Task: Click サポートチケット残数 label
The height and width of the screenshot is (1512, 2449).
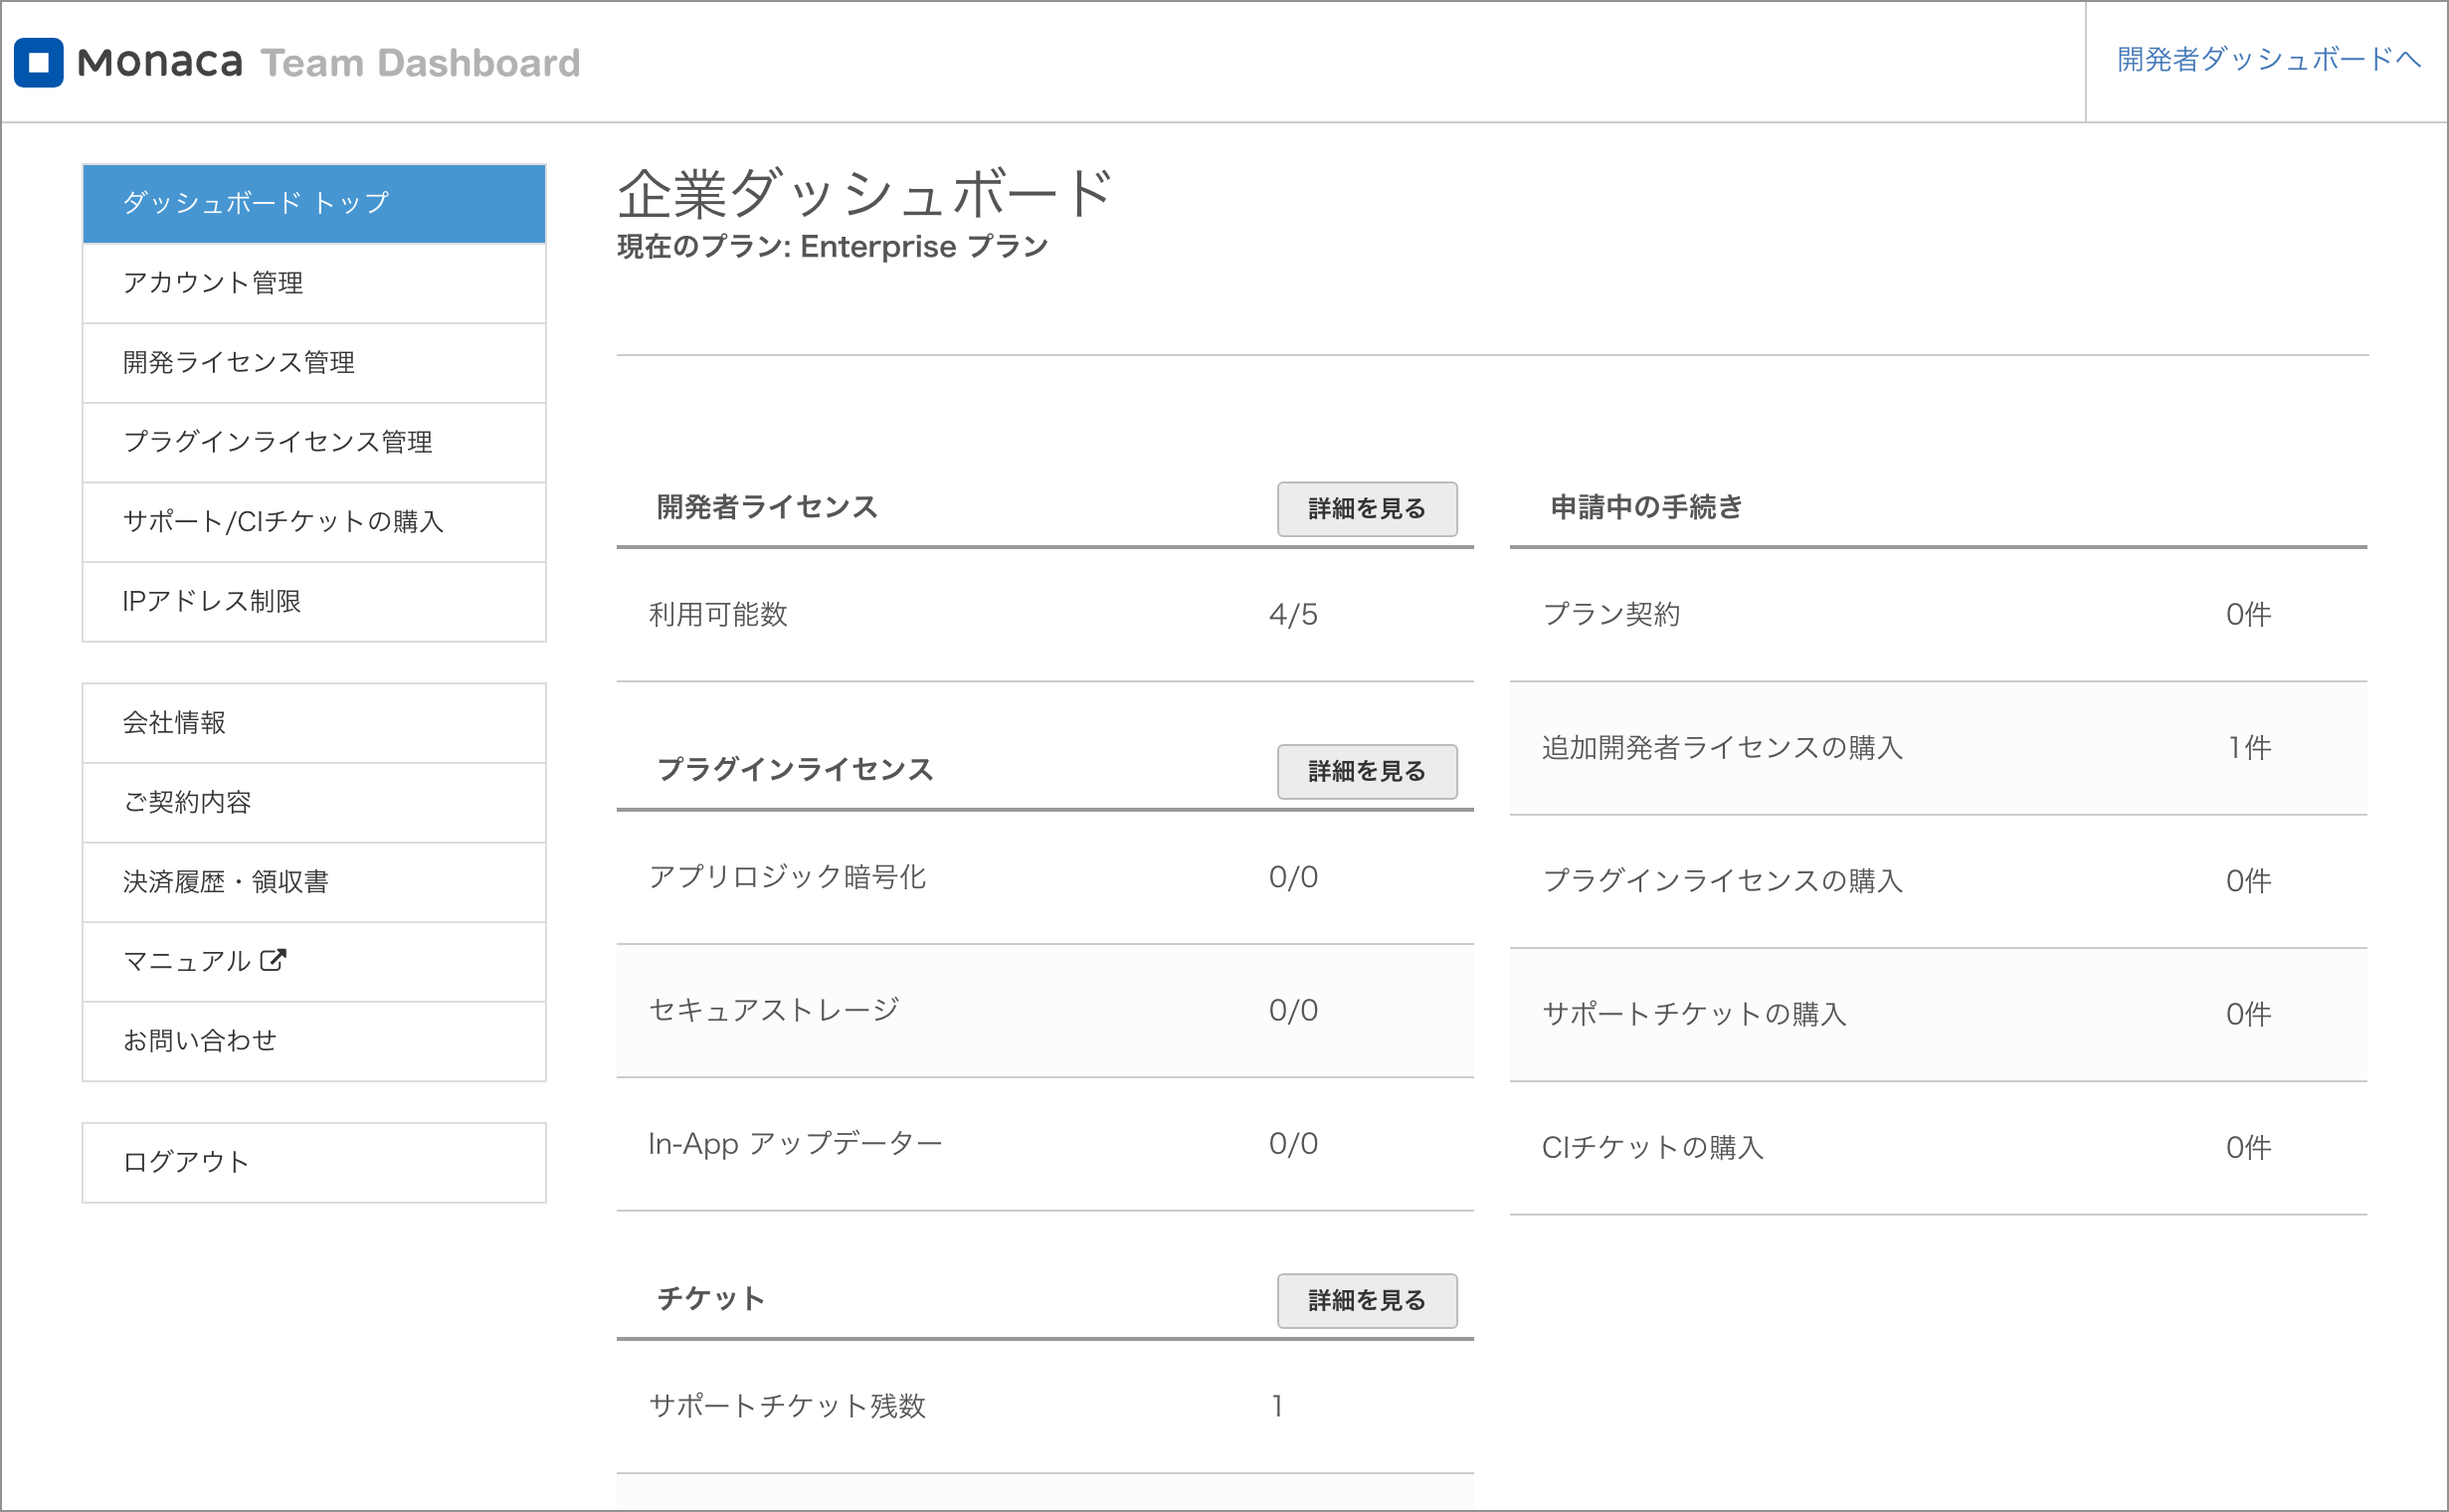Action: tap(787, 1406)
